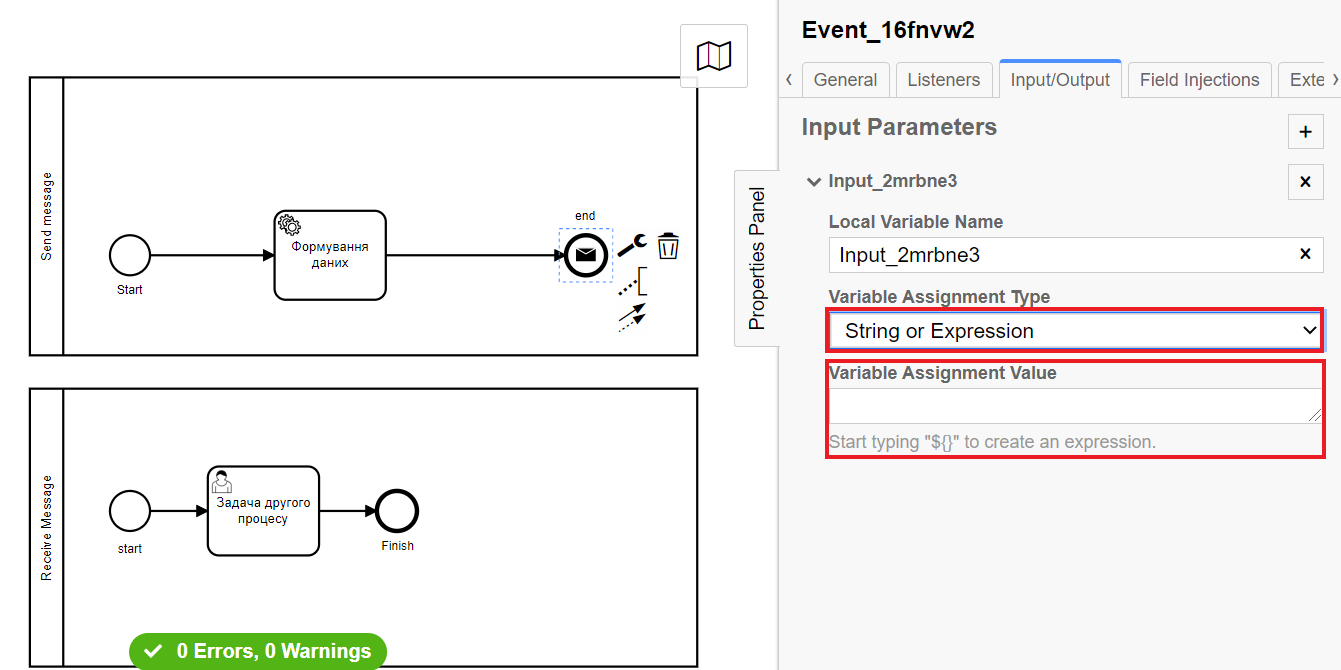Viewport: 1341px width, 670px height.
Task: Click the 0 Errors, 0 Warnings badge
Action: pos(258,651)
